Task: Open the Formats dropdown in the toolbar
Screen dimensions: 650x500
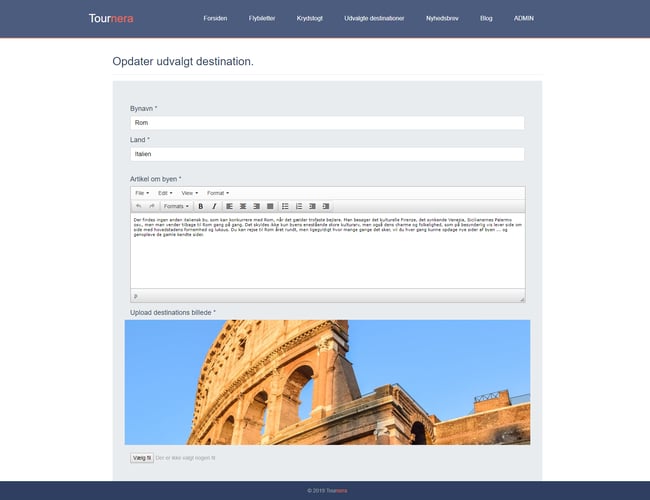Action: [x=176, y=206]
